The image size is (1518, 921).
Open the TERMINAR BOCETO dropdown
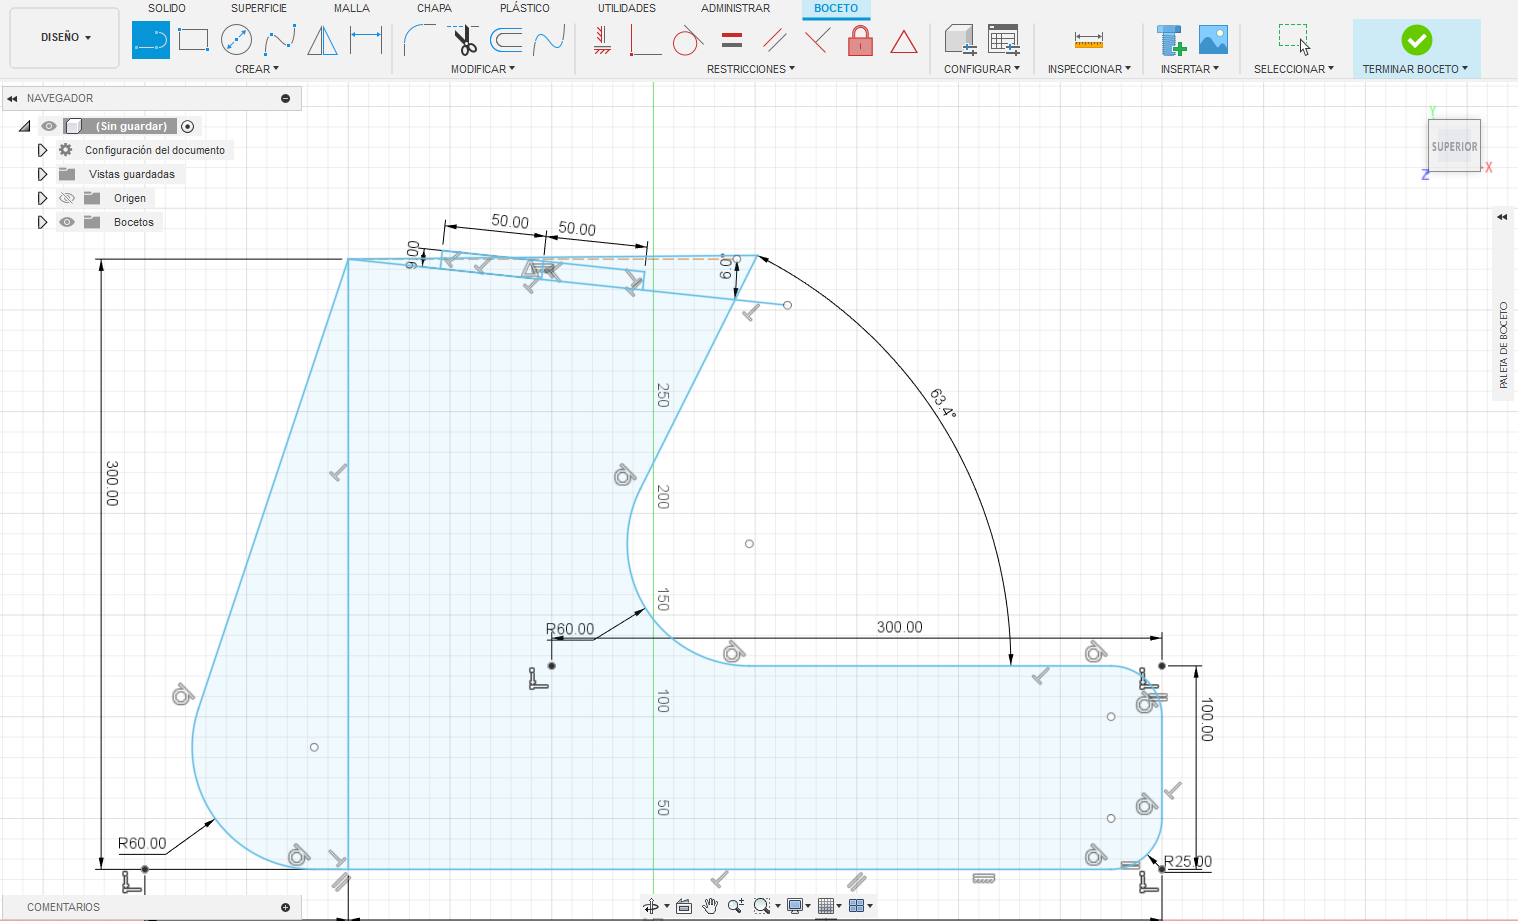pos(1415,69)
